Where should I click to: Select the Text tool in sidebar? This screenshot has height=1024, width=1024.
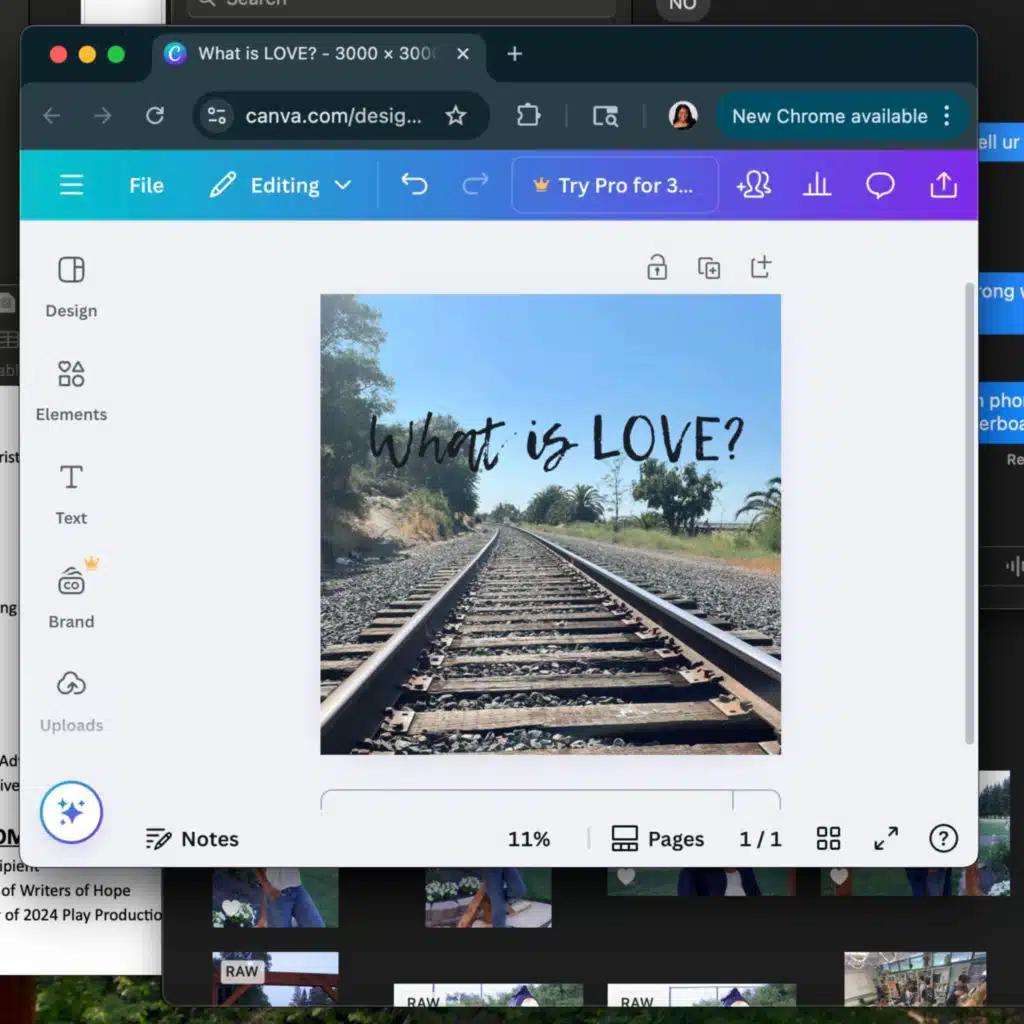(71, 493)
